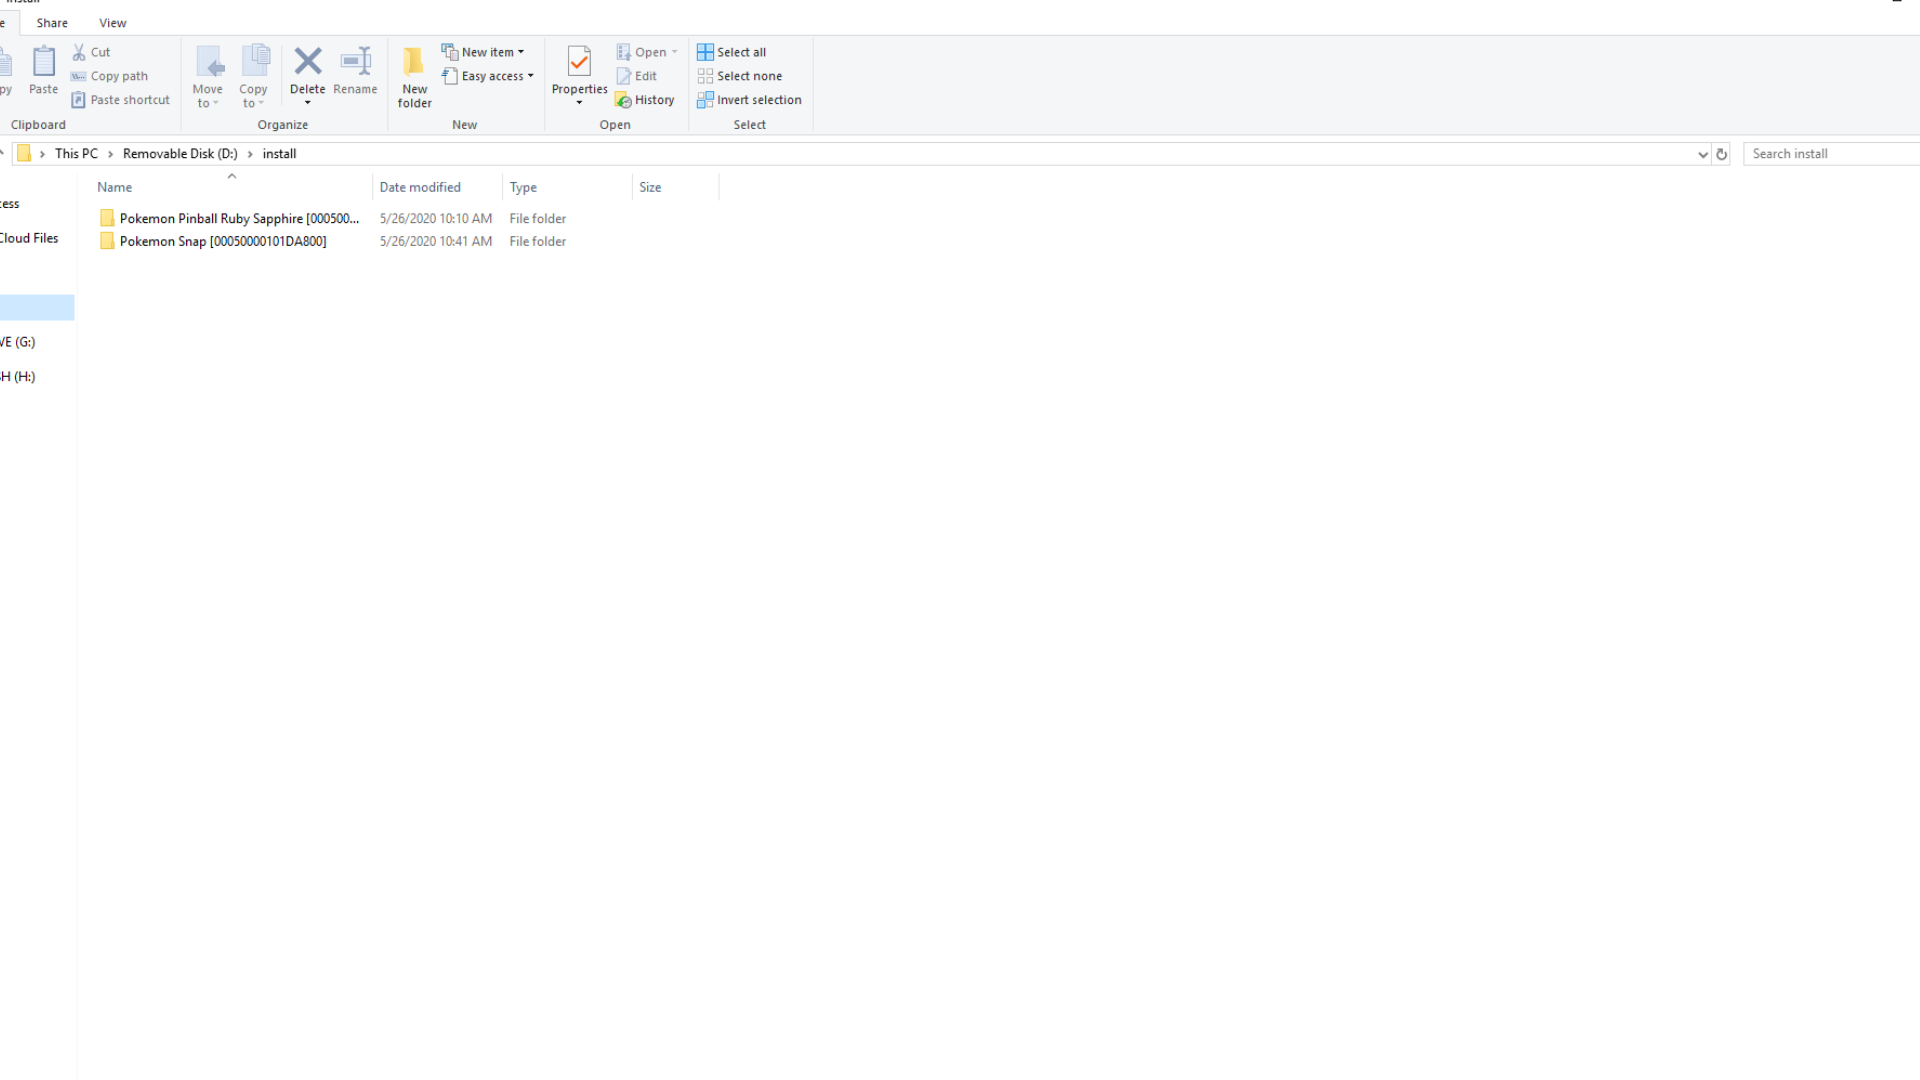Image resolution: width=1920 pixels, height=1080 pixels.
Task: Click the install breadcrumb segment
Action: tap(280, 154)
